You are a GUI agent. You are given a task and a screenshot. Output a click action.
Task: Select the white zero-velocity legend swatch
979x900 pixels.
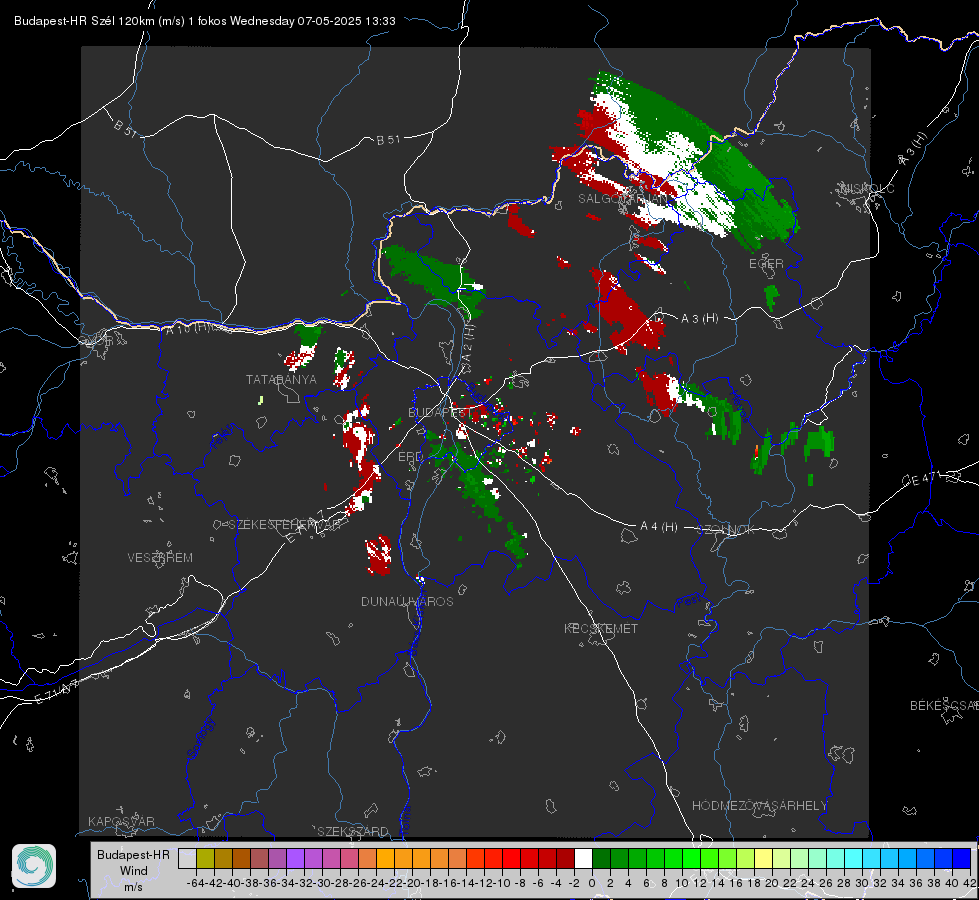[x=583, y=859]
